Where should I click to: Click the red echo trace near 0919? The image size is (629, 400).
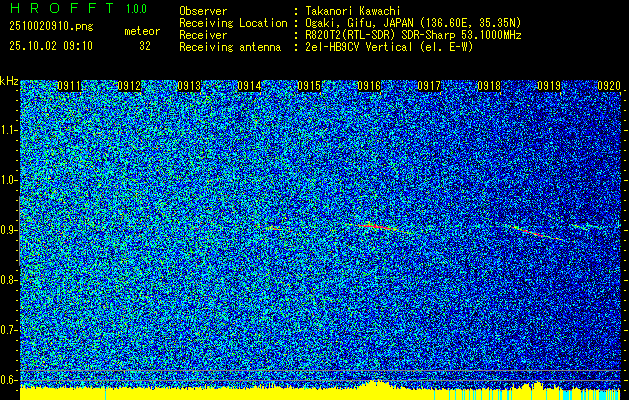[x=536, y=233]
